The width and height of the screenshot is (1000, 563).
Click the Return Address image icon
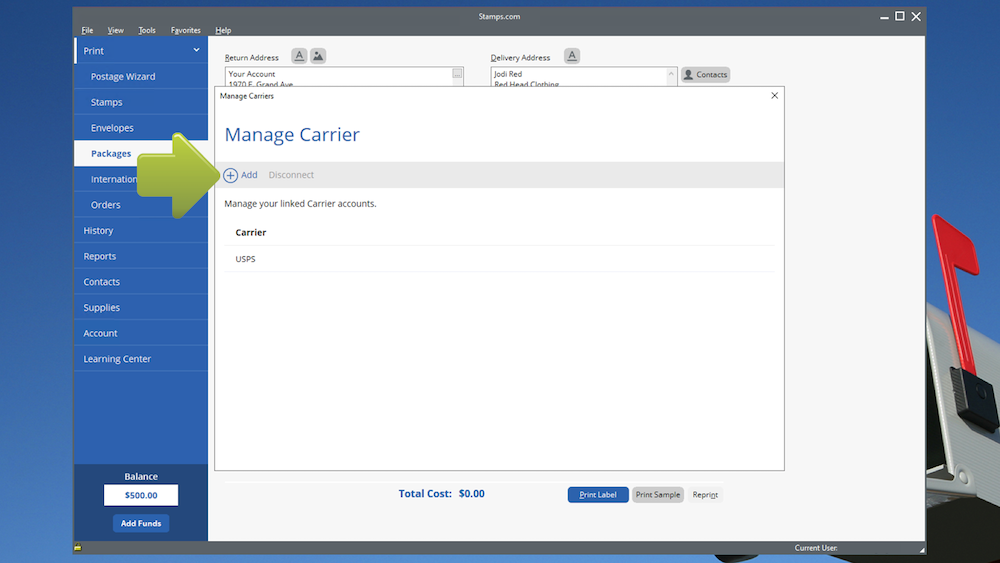click(318, 56)
